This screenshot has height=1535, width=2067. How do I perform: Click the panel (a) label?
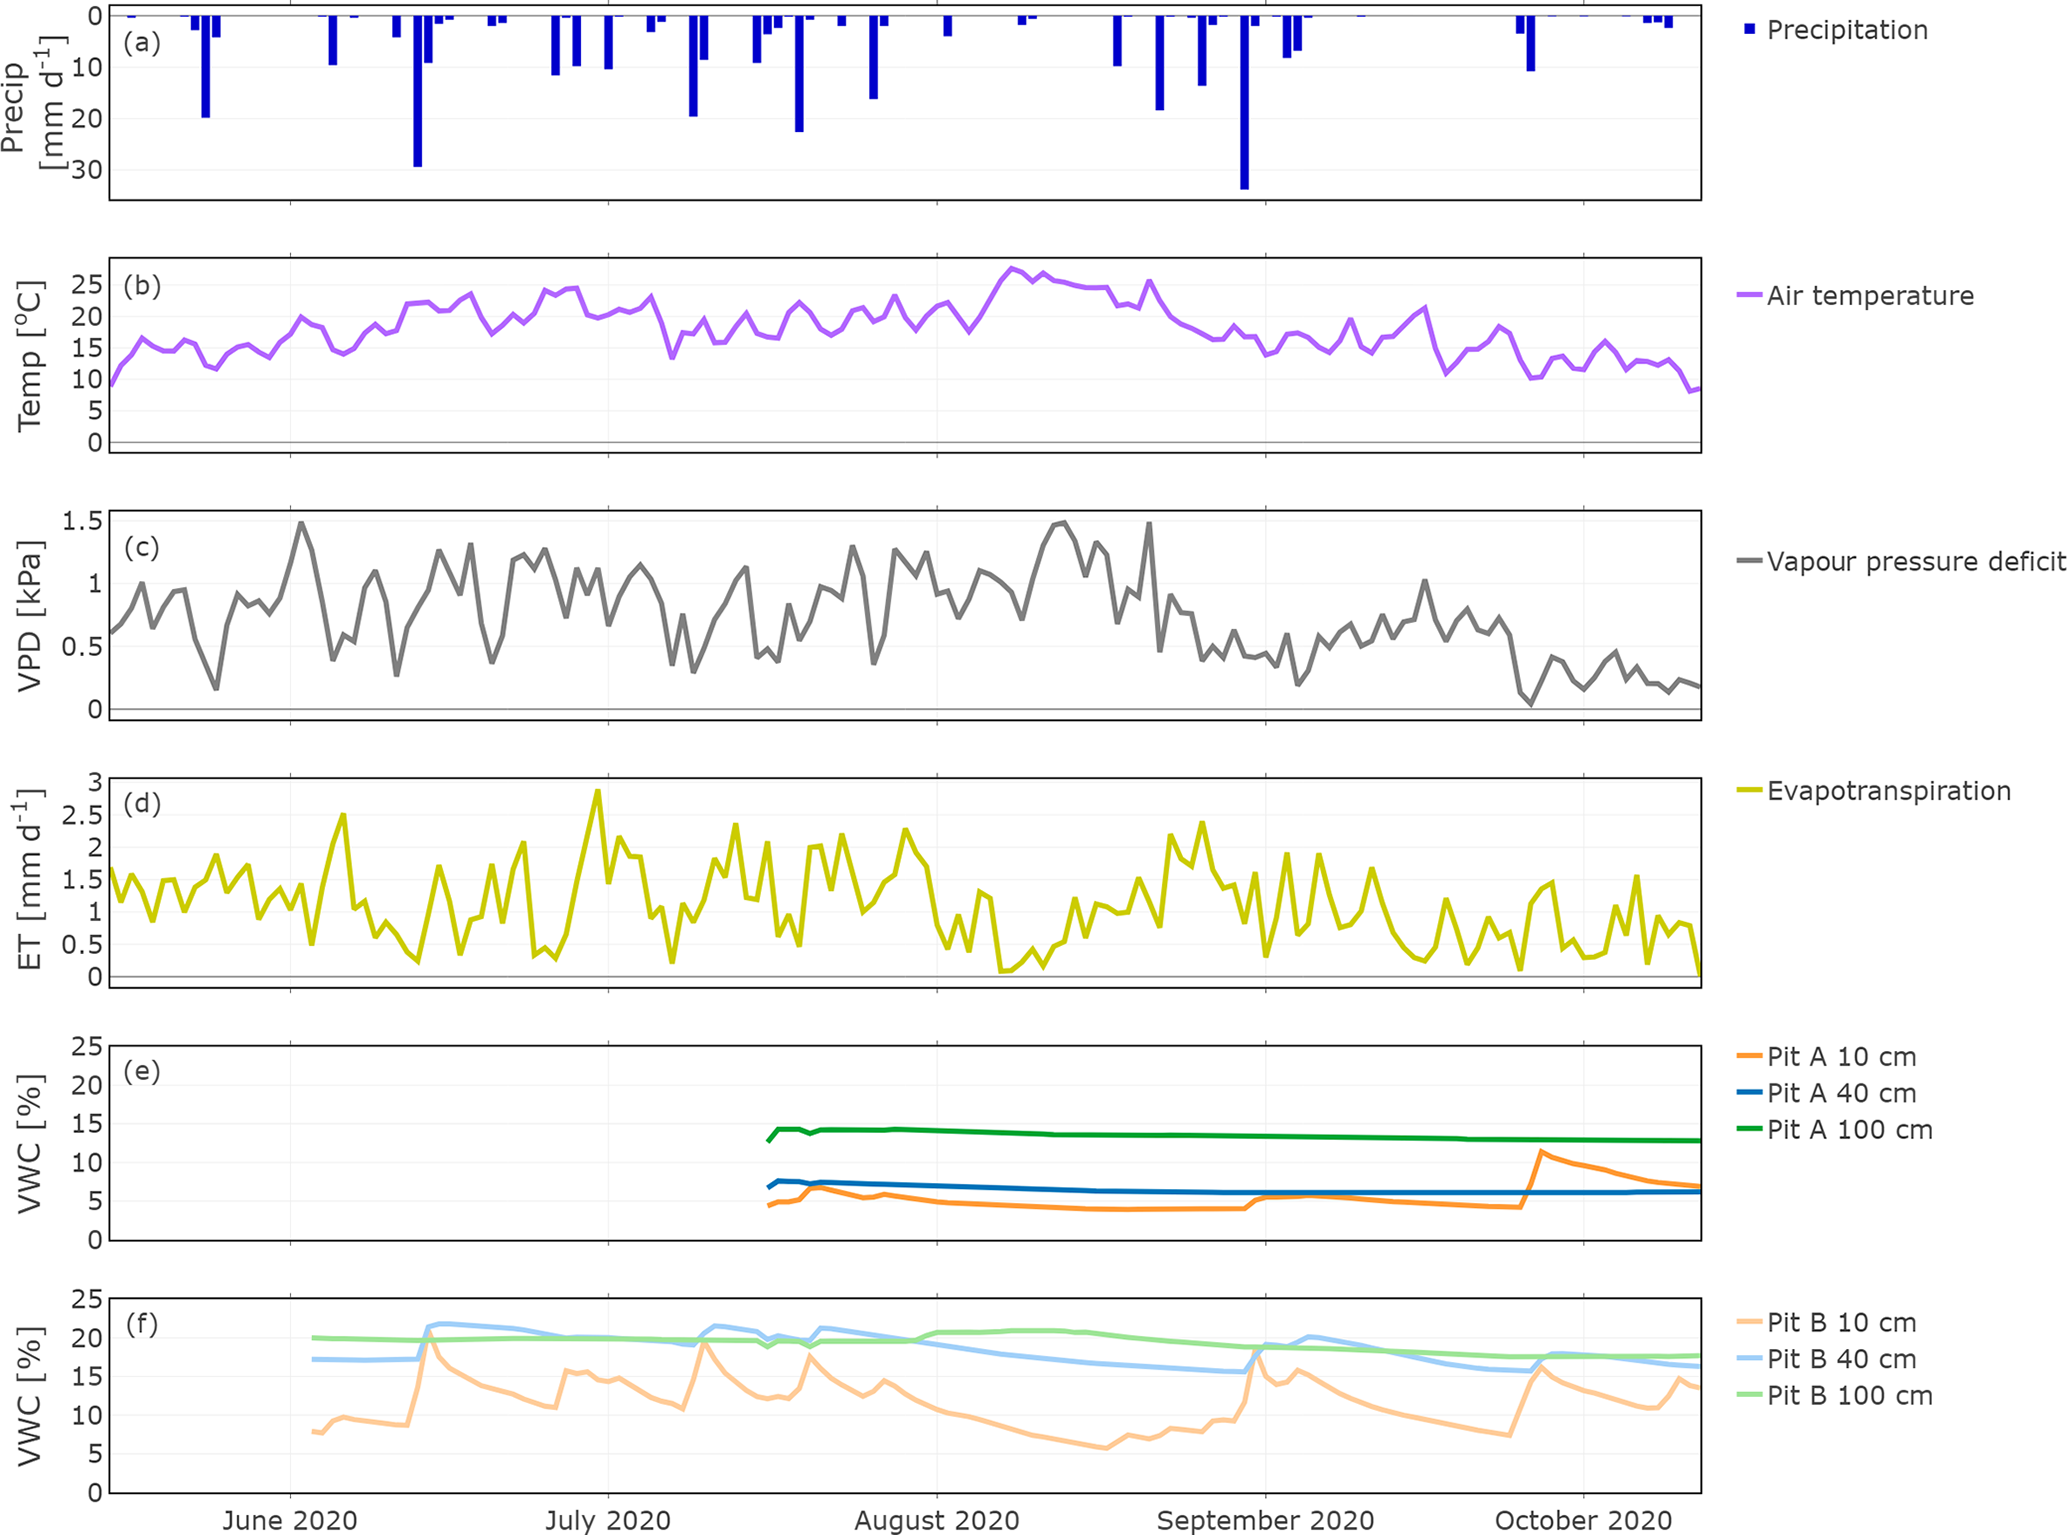click(141, 42)
